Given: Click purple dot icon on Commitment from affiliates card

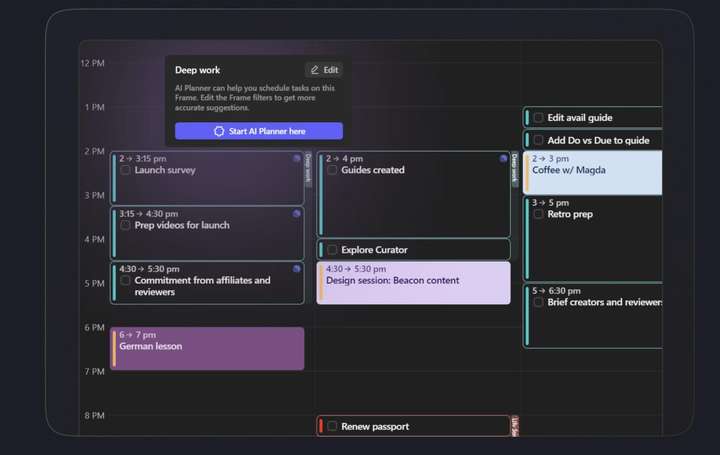Looking at the screenshot, I should (x=297, y=269).
